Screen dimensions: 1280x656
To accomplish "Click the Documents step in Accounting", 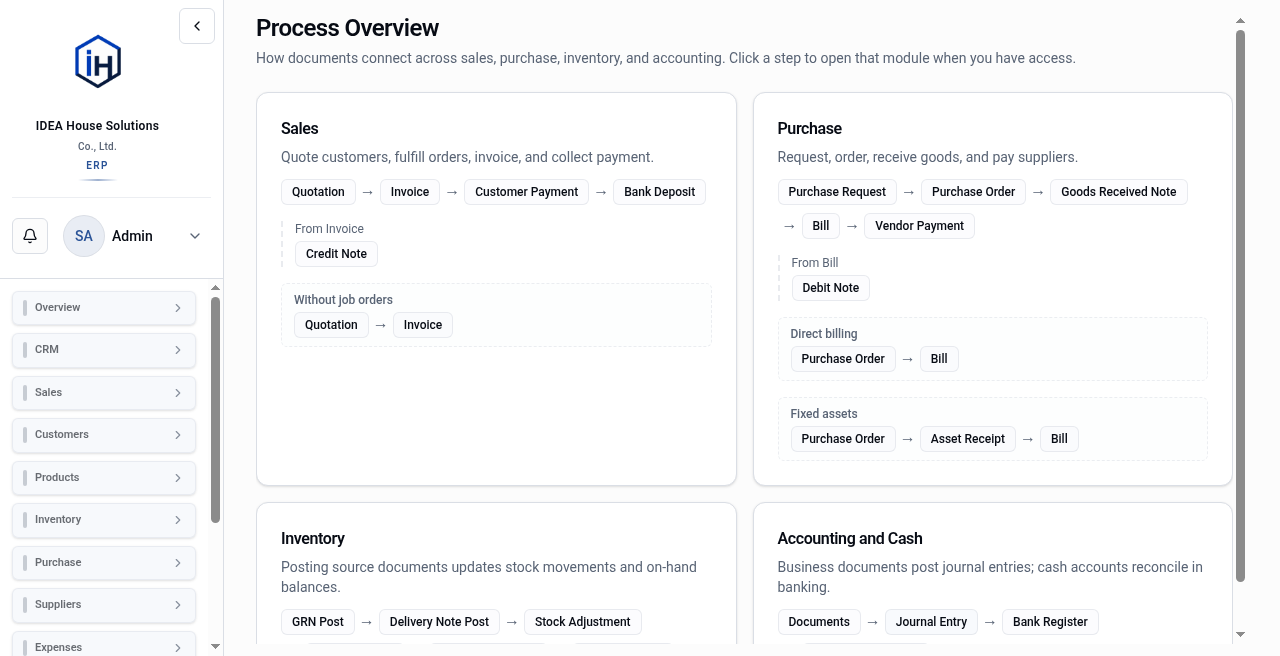I will pos(819,622).
